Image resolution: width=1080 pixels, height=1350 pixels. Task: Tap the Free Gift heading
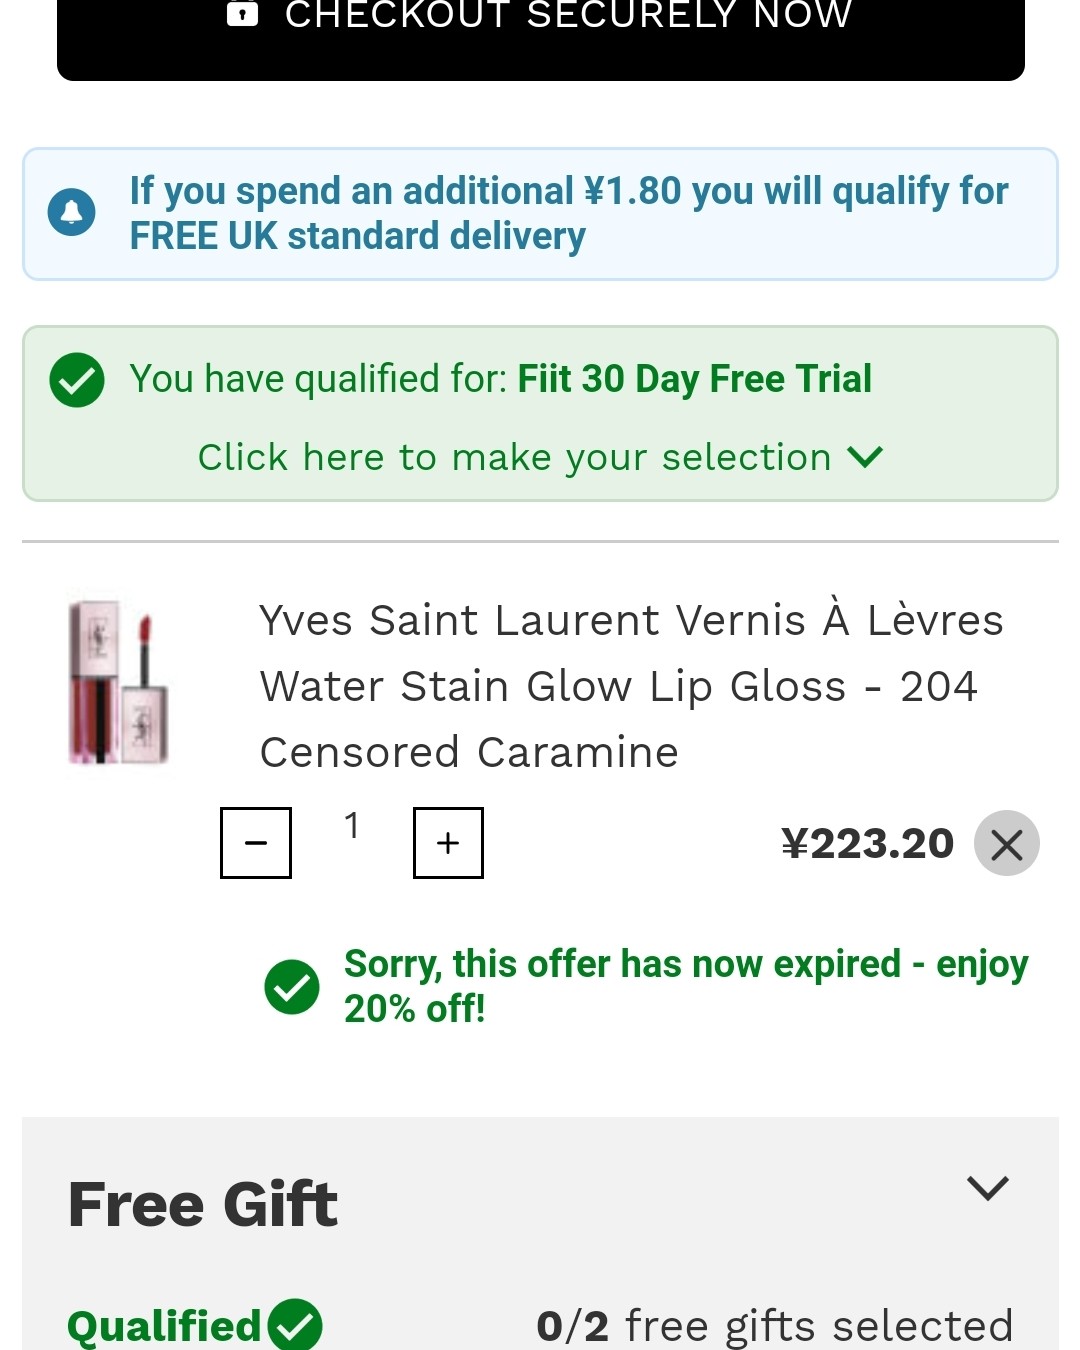[x=203, y=1204]
